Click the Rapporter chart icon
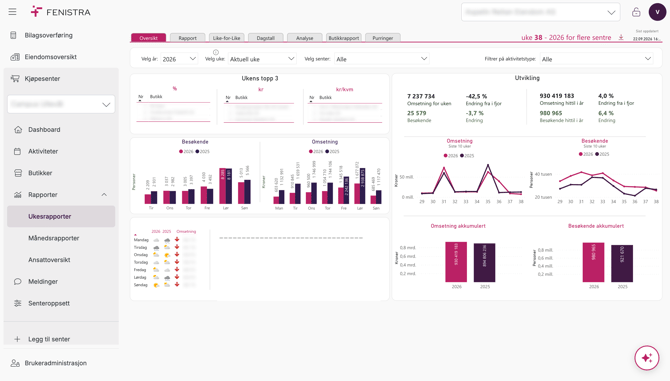670x381 pixels. pos(18,195)
